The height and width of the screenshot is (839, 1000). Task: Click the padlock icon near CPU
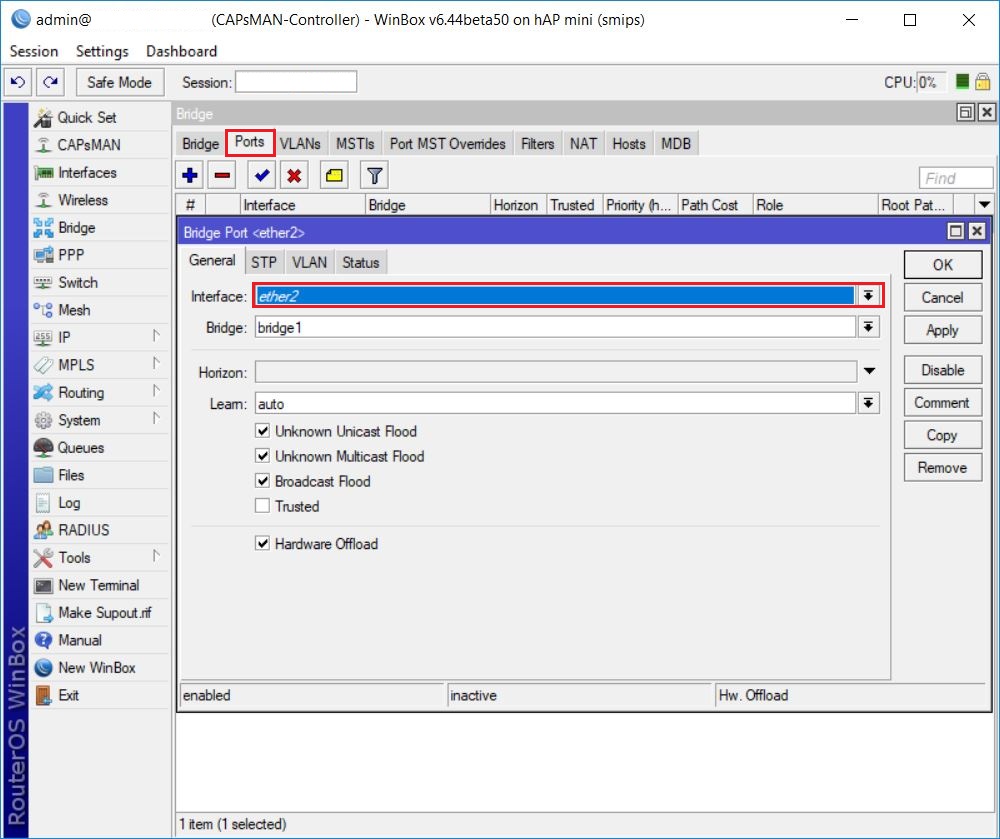tap(983, 82)
